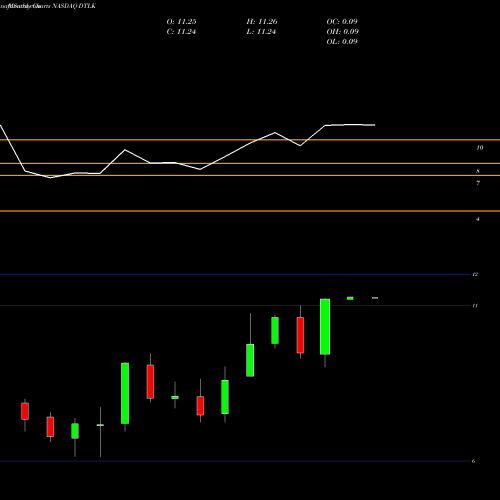Select the close value "C: 11.24"
The height and width of the screenshot is (500, 500).
pos(181,32)
